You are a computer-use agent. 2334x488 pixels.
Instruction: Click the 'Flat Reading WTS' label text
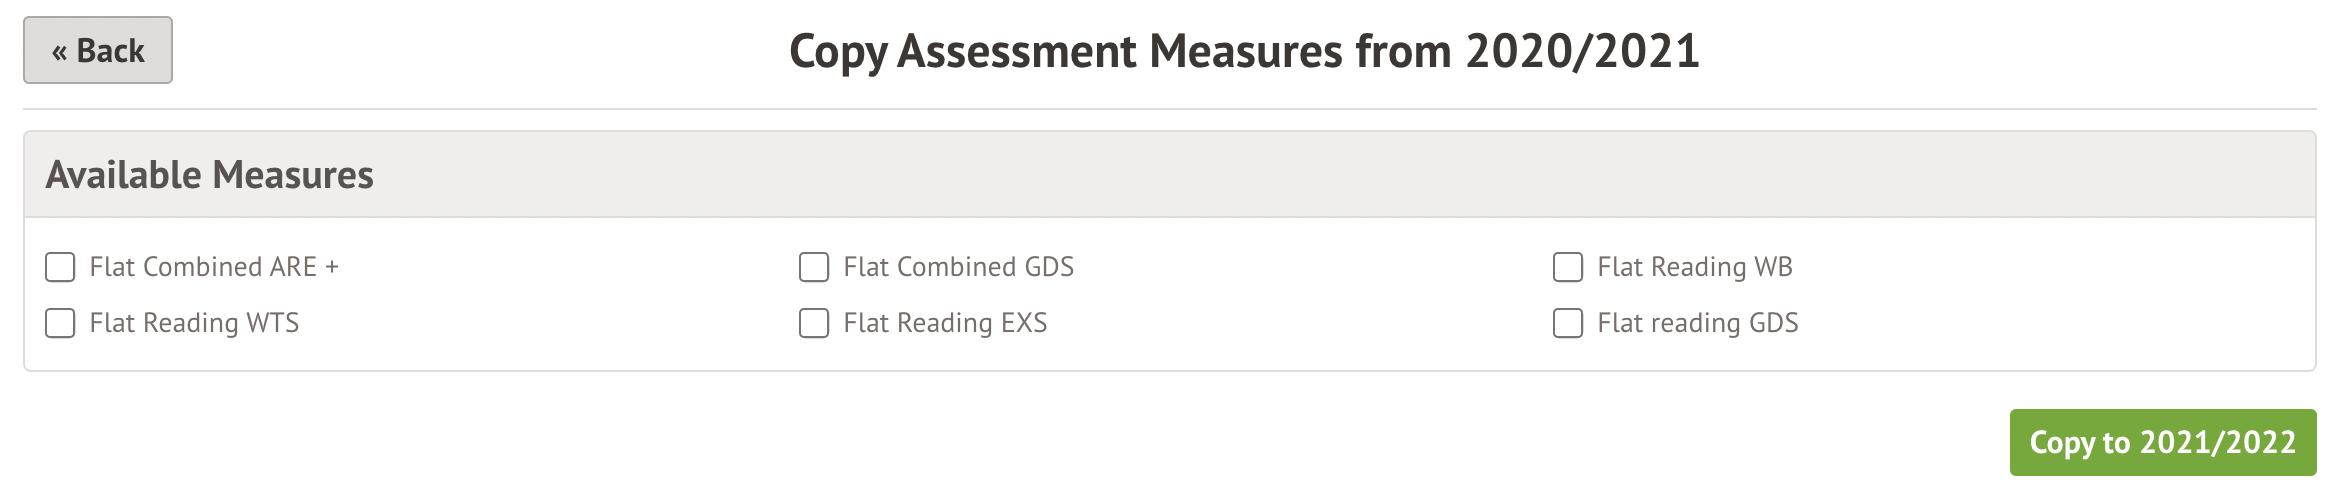tap(194, 323)
